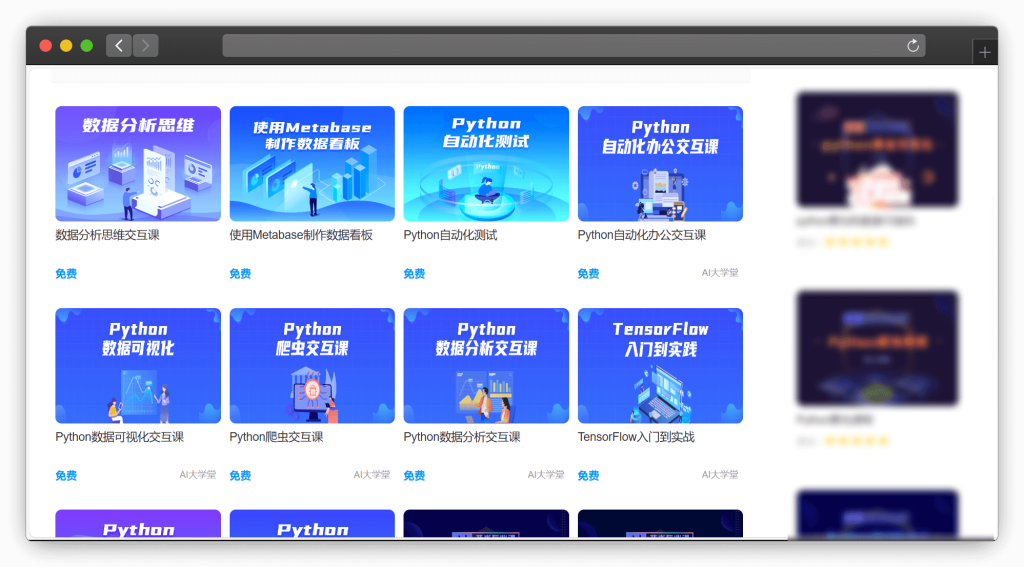Screen dimensions: 1024x567
Task: Click the Python数据分析交互课 title link
Action: [462, 437]
